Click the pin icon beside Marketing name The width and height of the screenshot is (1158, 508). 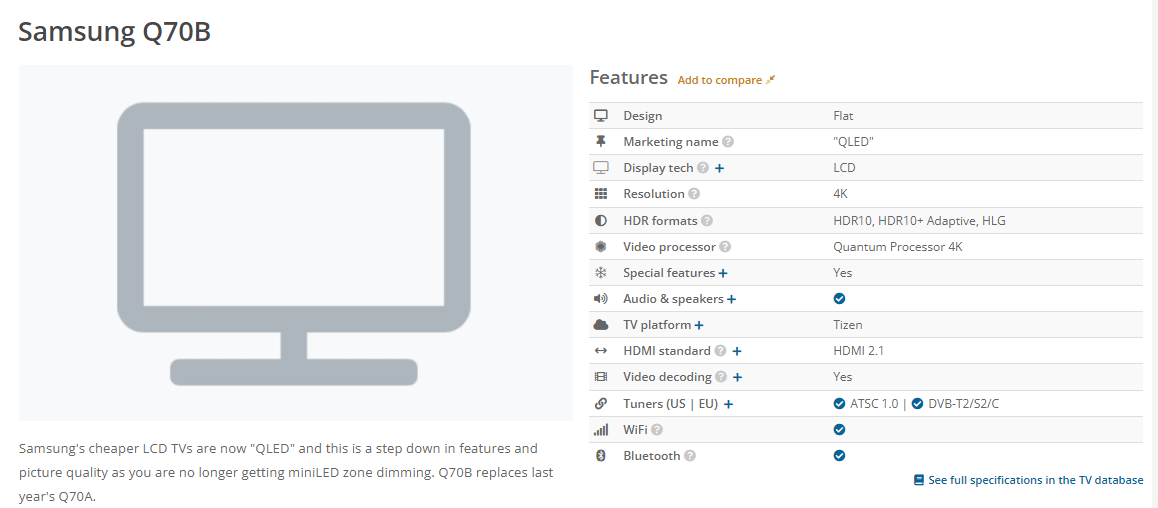[600, 142]
